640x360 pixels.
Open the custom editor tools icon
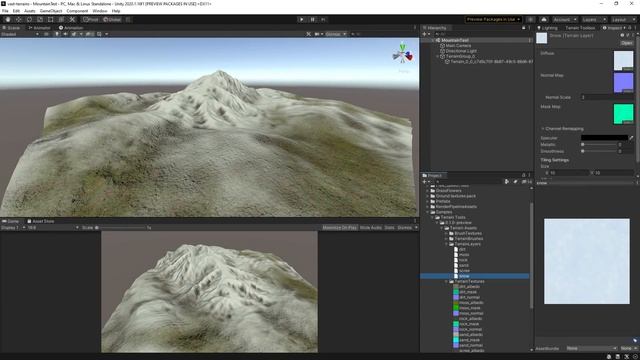click(x=72, y=19)
